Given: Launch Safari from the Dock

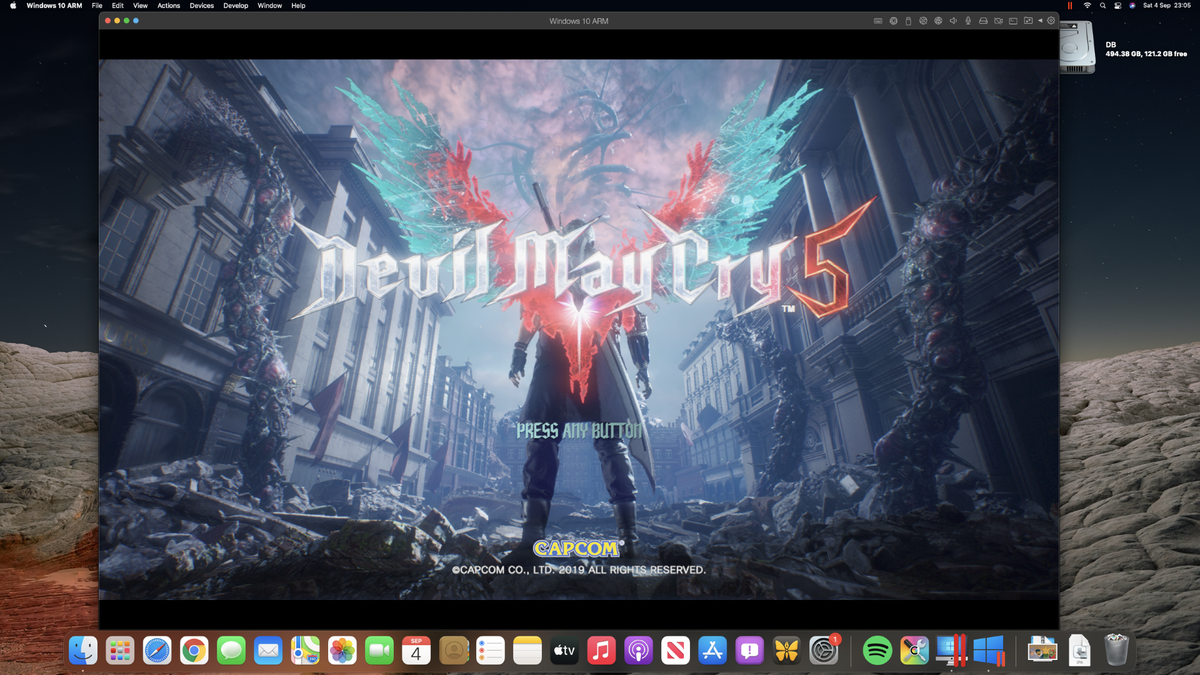Looking at the screenshot, I should 157,651.
